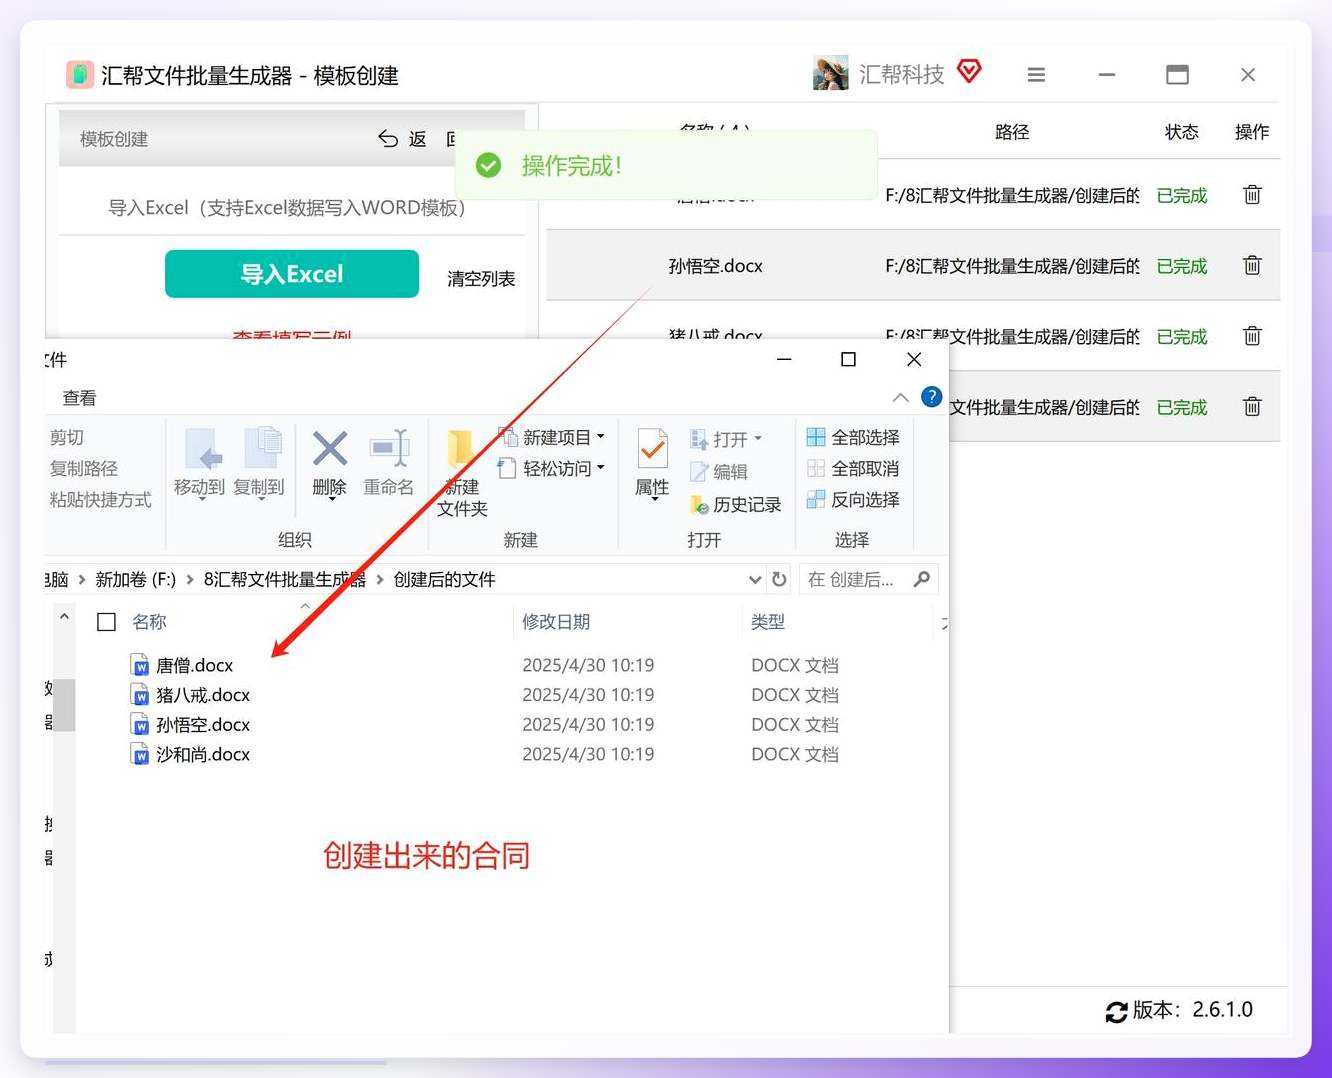Sort by the 修改日期 column header
The image size is (1332, 1078).
pyautogui.click(x=556, y=622)
